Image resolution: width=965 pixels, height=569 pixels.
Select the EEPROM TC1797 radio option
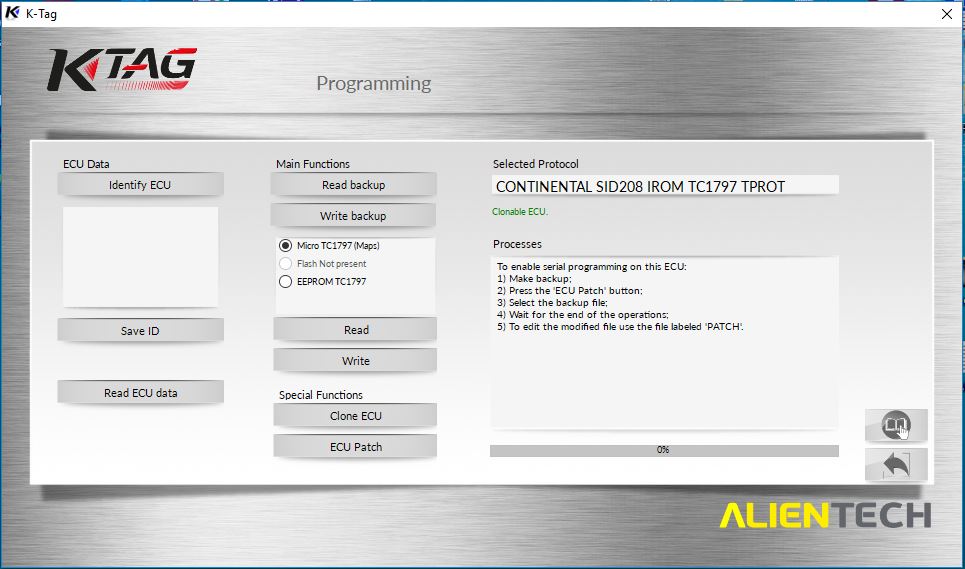pyautogui.click(x=286, y=282)
